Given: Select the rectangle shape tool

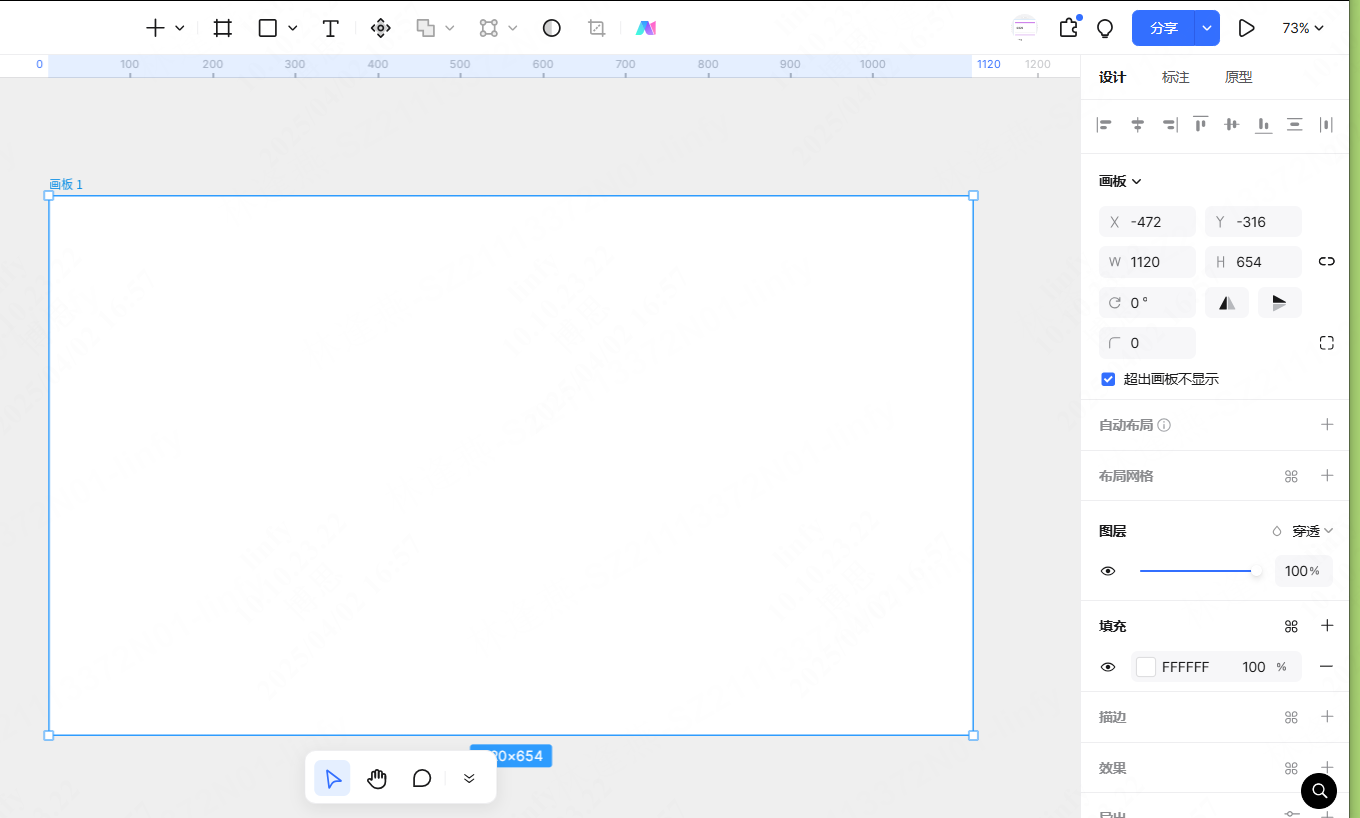Looking at the screenshot, I should pyautogui.click(x=268, y=28).
